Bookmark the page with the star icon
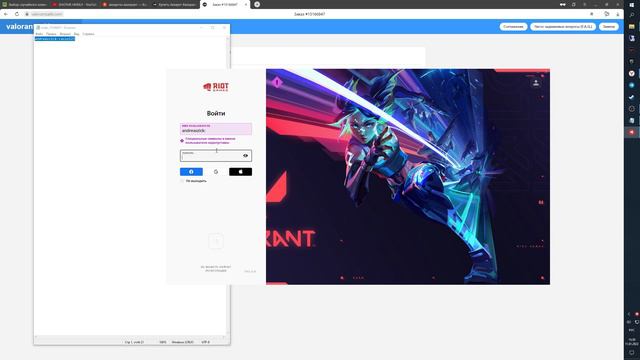Image resolution: width=640 pixels, height=360 pixels. (591, 14)
